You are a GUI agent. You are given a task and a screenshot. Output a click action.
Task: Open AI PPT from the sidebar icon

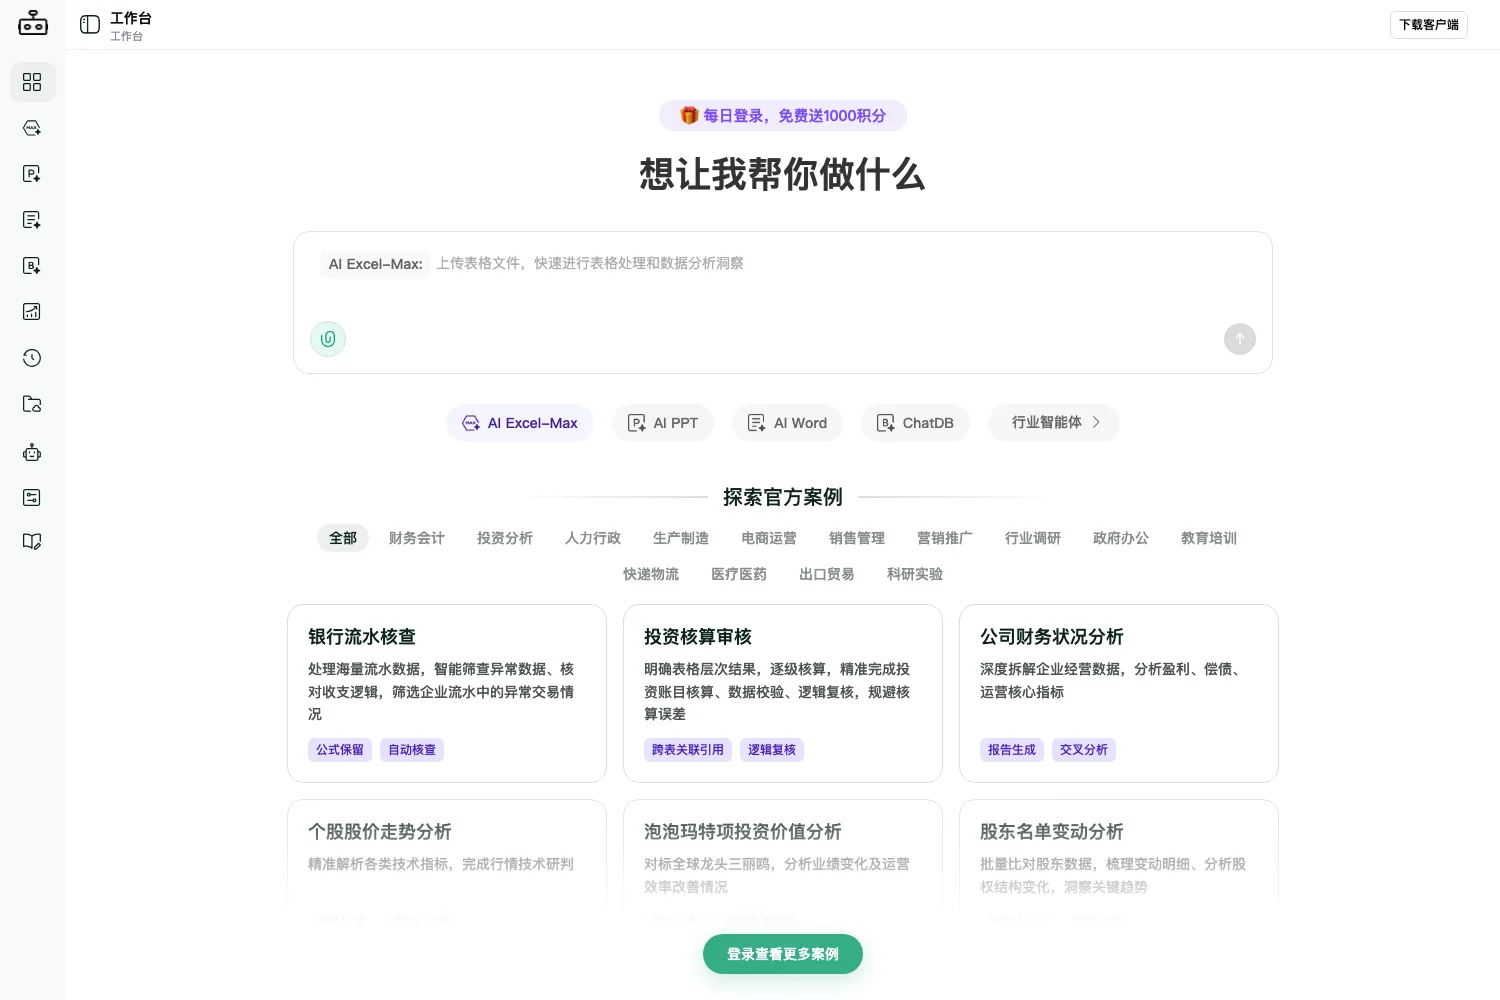[32, 174]
